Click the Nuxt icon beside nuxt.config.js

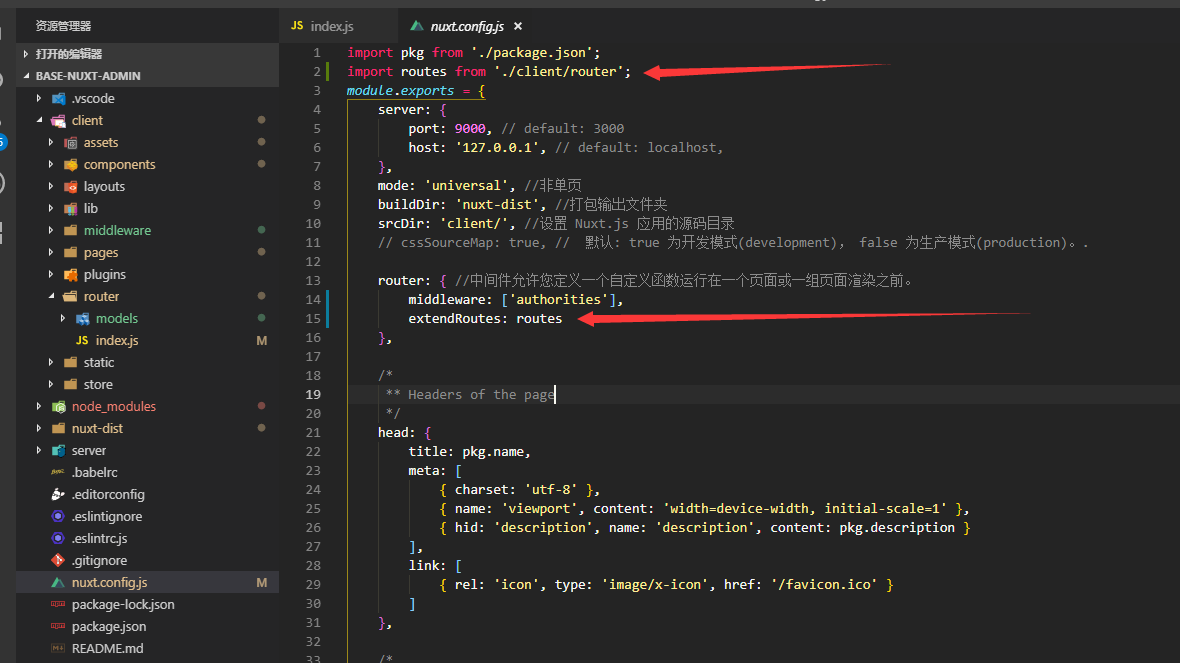pyautogui.click(x=57, y=581)
